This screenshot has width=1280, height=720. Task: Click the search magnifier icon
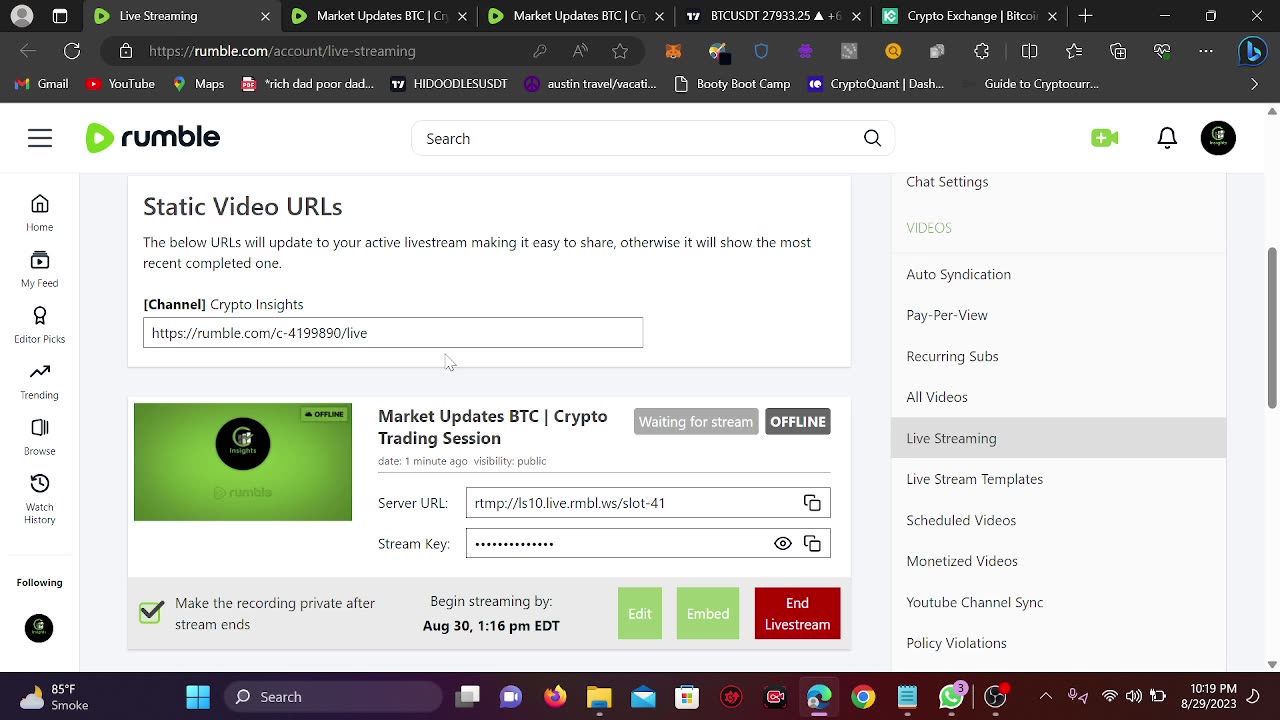click(x=872, y=138)
